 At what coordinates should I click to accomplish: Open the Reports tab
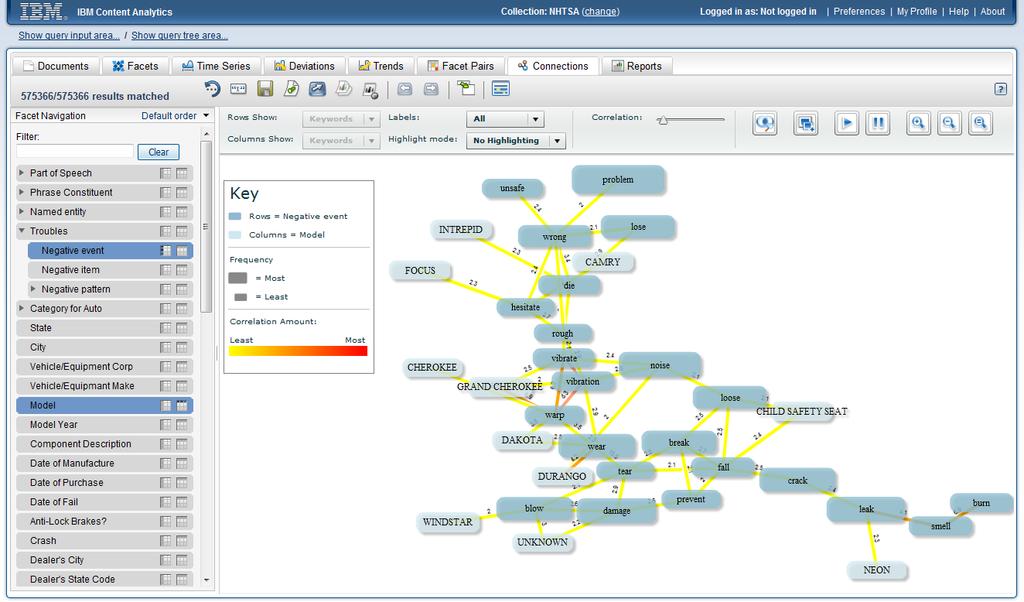(x=636, y=66)
